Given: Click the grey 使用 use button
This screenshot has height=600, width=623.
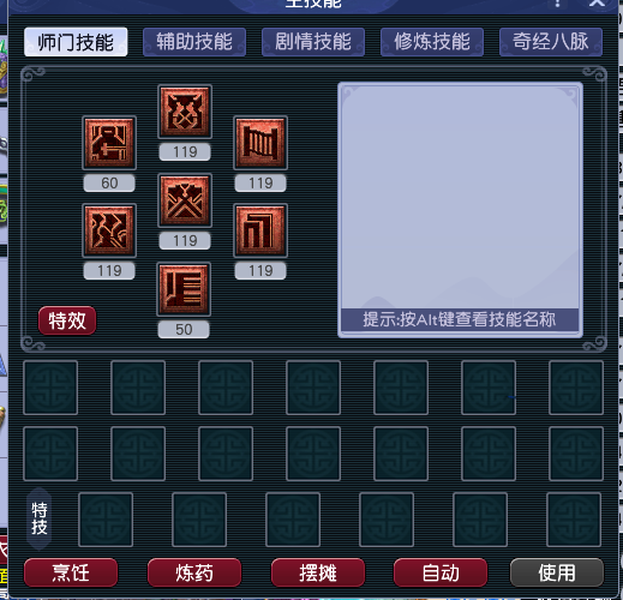Looking at the screenshot, I should coord(557,573).
